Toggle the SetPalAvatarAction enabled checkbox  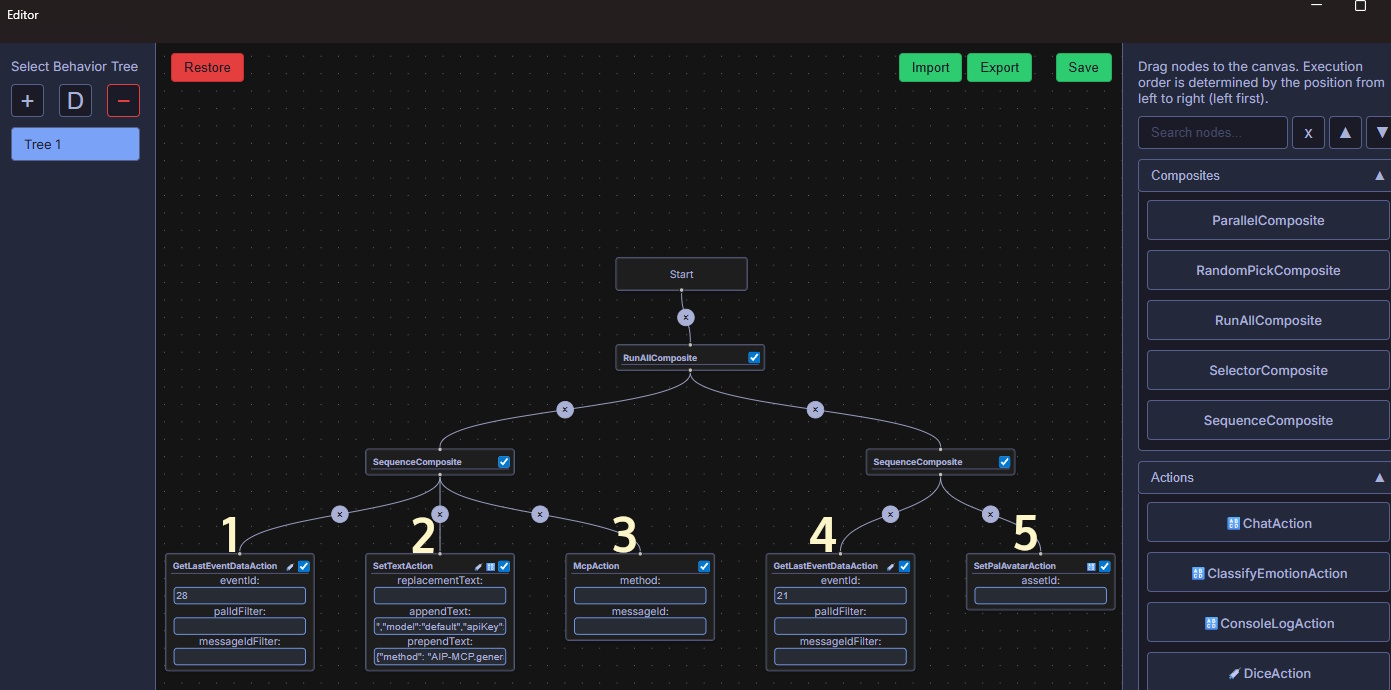[1104, 566]
